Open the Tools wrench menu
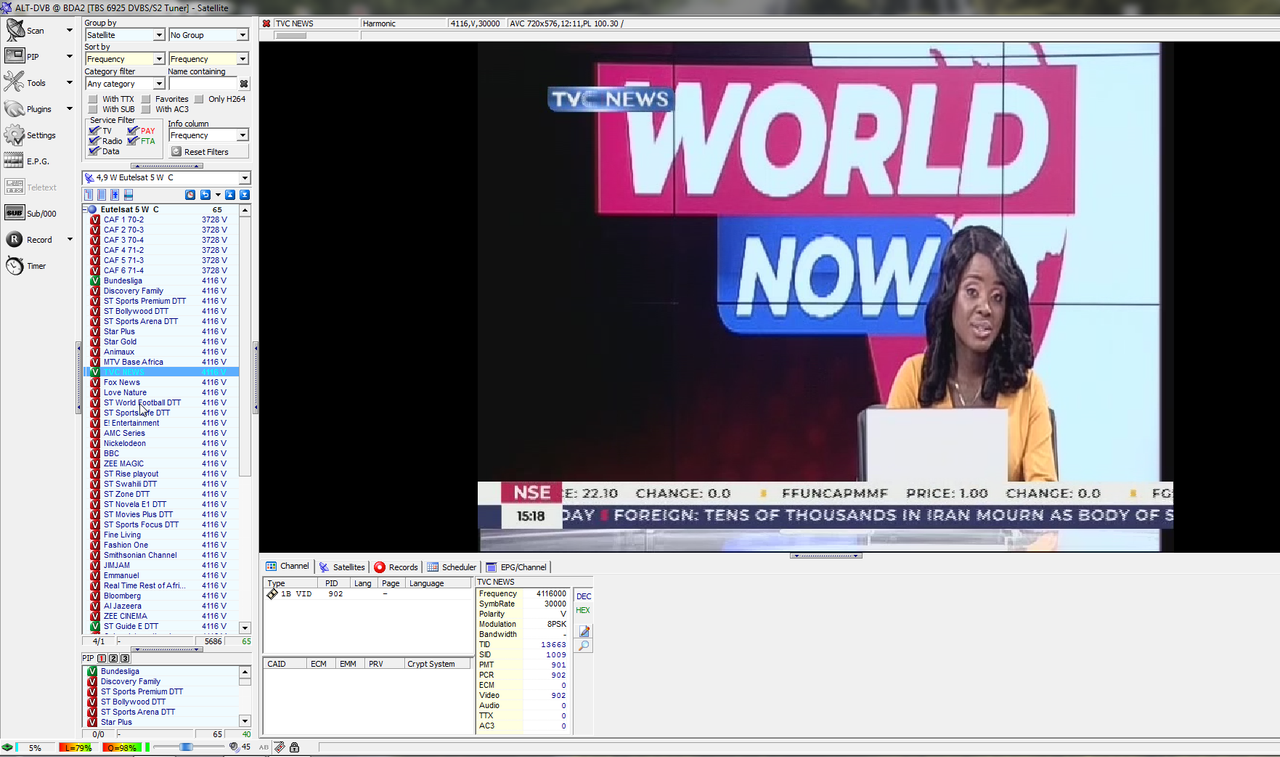The image size is (1280, 757). [27, 83]
